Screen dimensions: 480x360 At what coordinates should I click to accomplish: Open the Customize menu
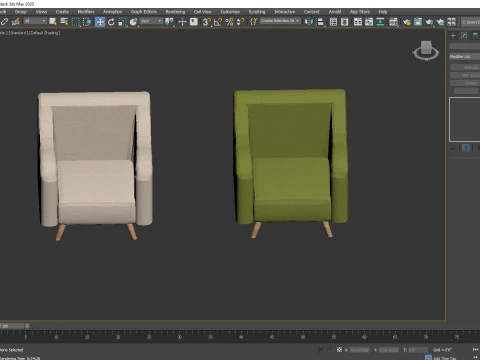[230, 12]
